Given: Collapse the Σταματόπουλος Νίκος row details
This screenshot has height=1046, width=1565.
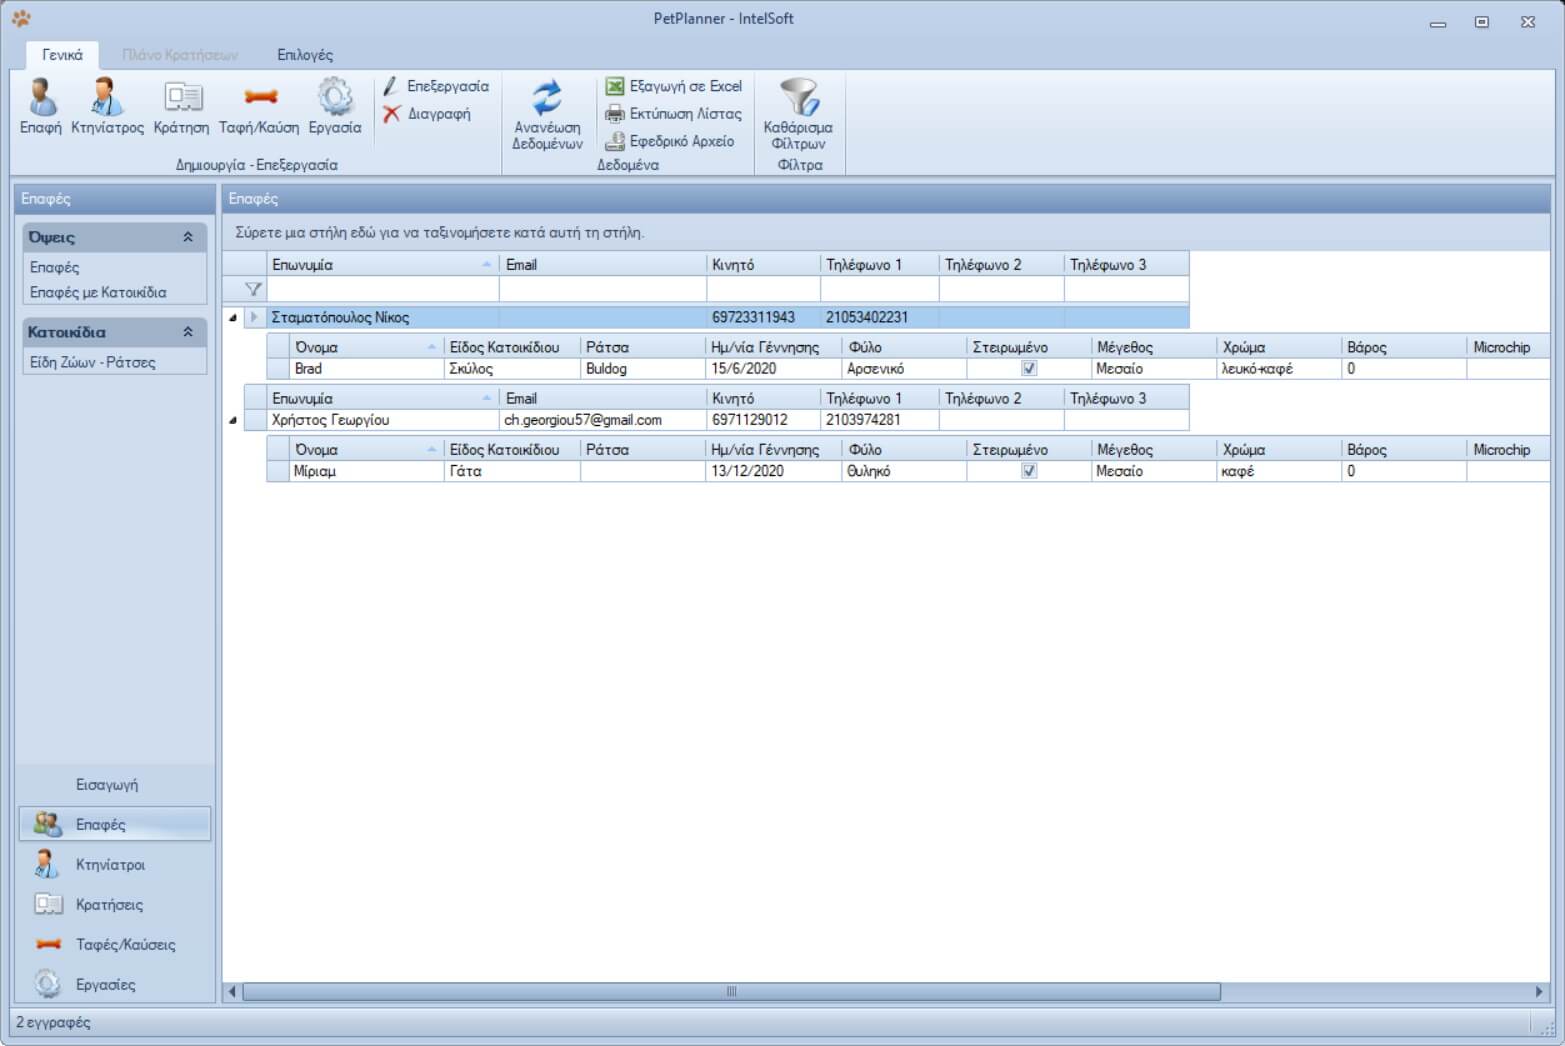Looking at the screenshot, I should 233,318.
